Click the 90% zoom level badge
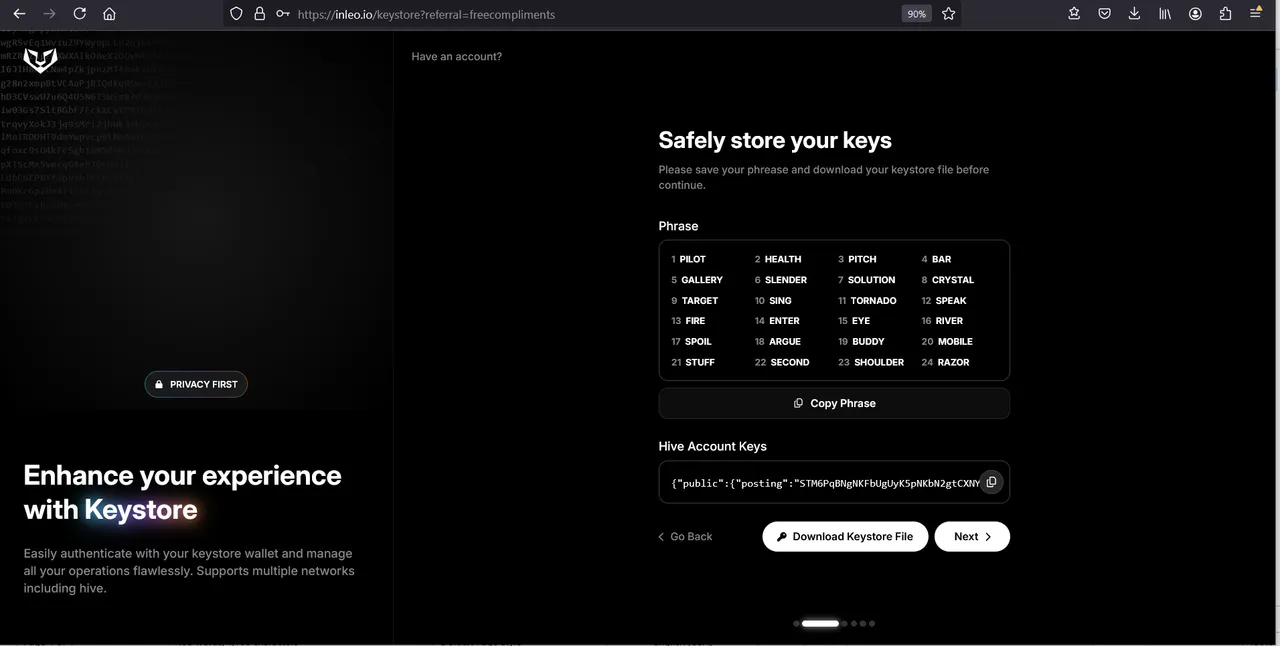Screen dimensions: 1280x646 pyautogui.click(x=916, y=14)
